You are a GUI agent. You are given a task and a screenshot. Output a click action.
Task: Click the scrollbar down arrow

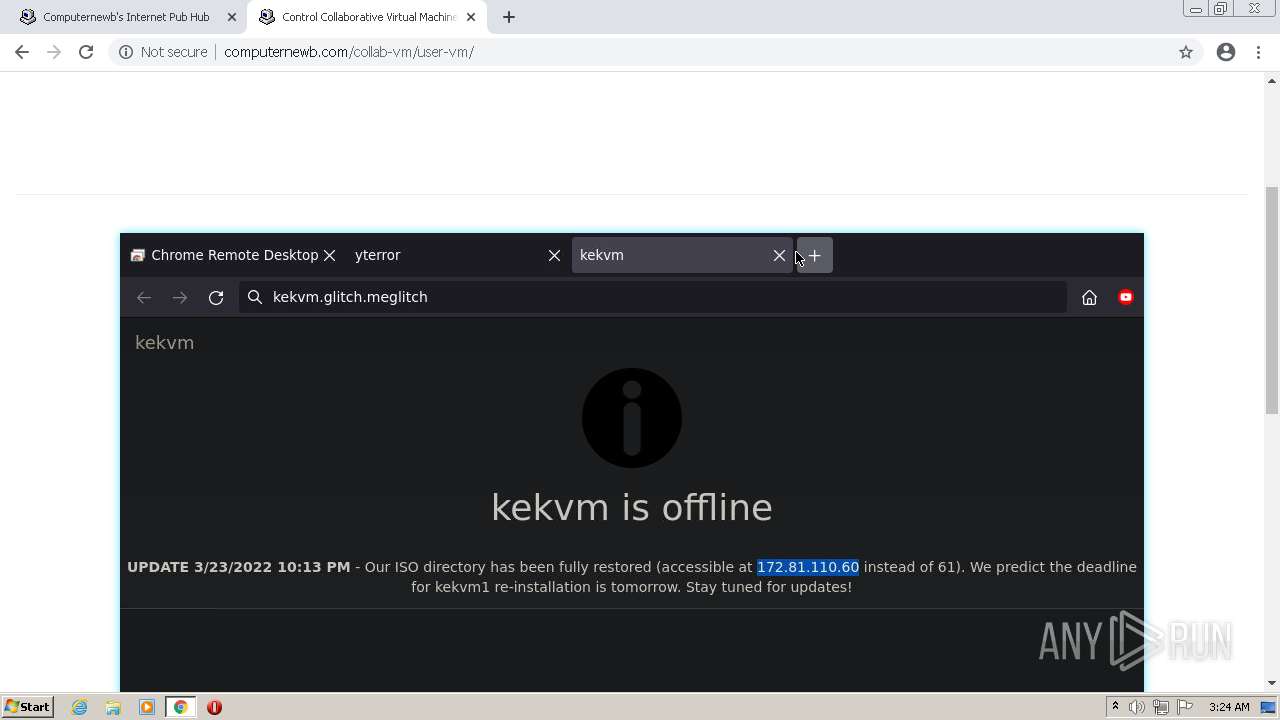[1272, 683]
